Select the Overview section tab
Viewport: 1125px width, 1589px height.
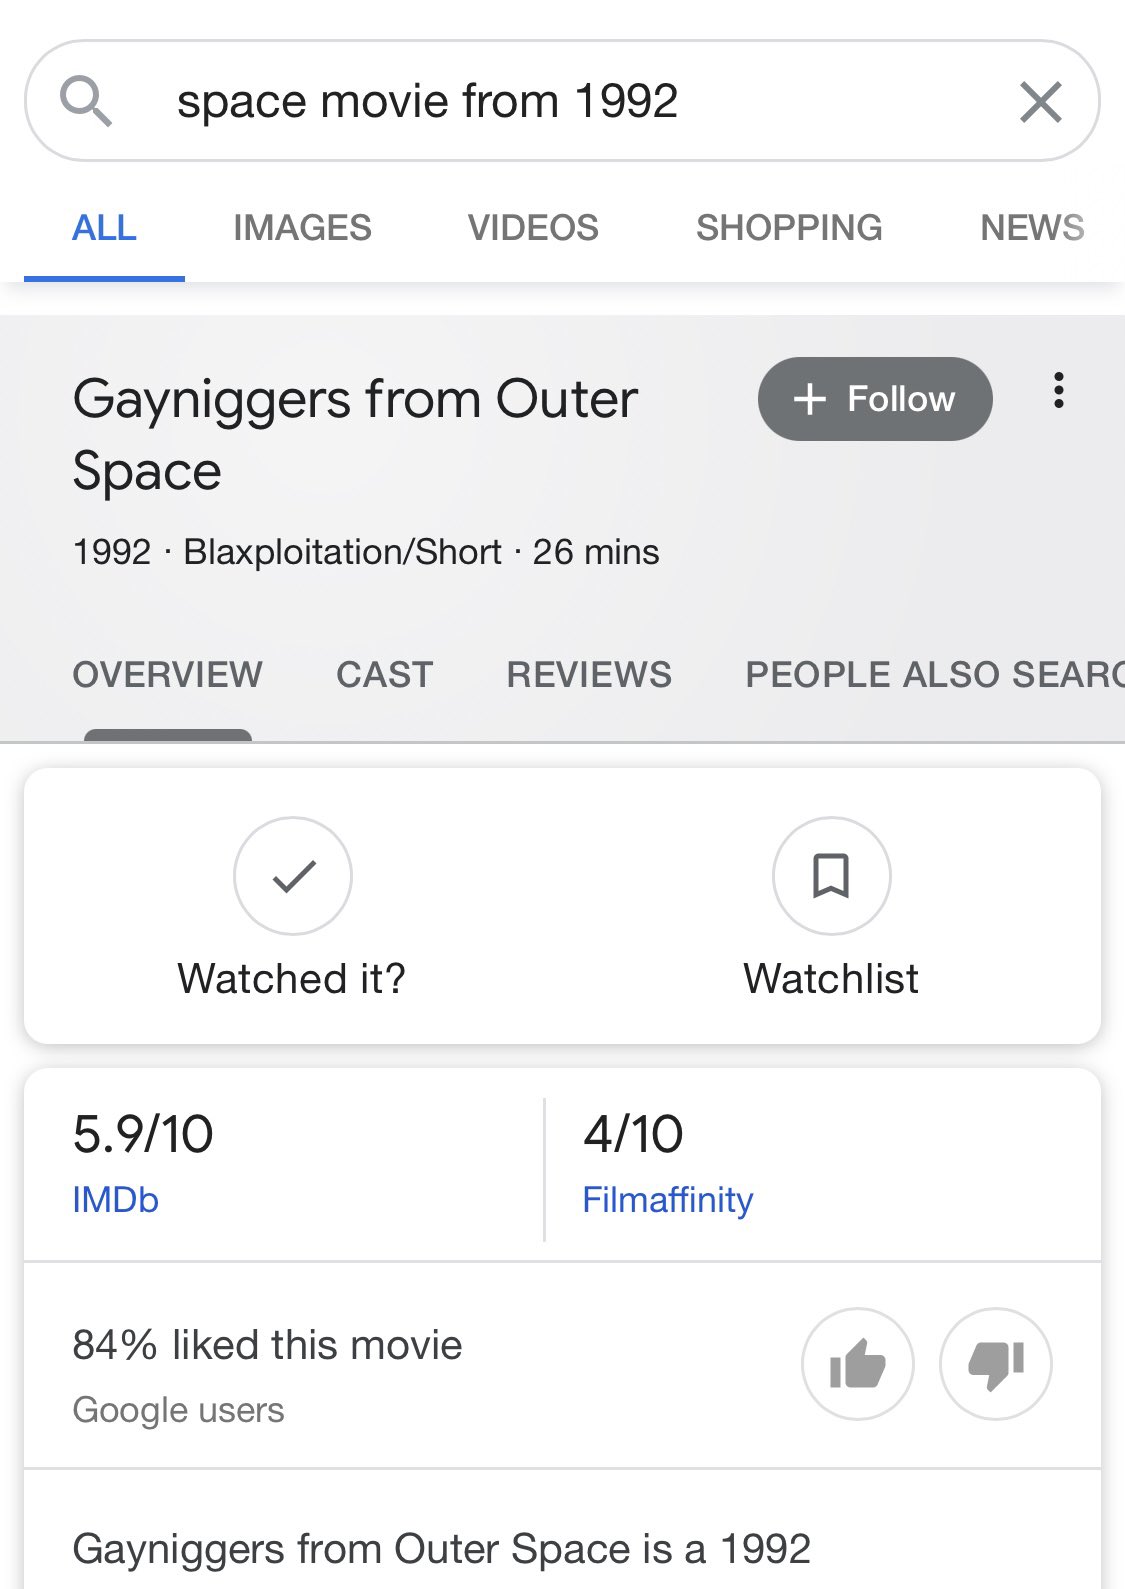[167, 675]
